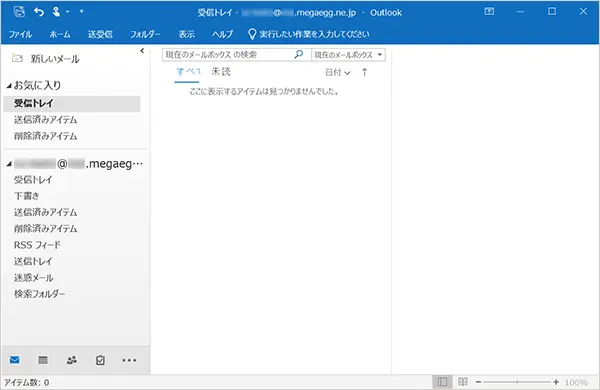The height and width of the screenshot is (390, 600).
Task: Open 受信トレイ under the megaegg account
Action: 33,179
